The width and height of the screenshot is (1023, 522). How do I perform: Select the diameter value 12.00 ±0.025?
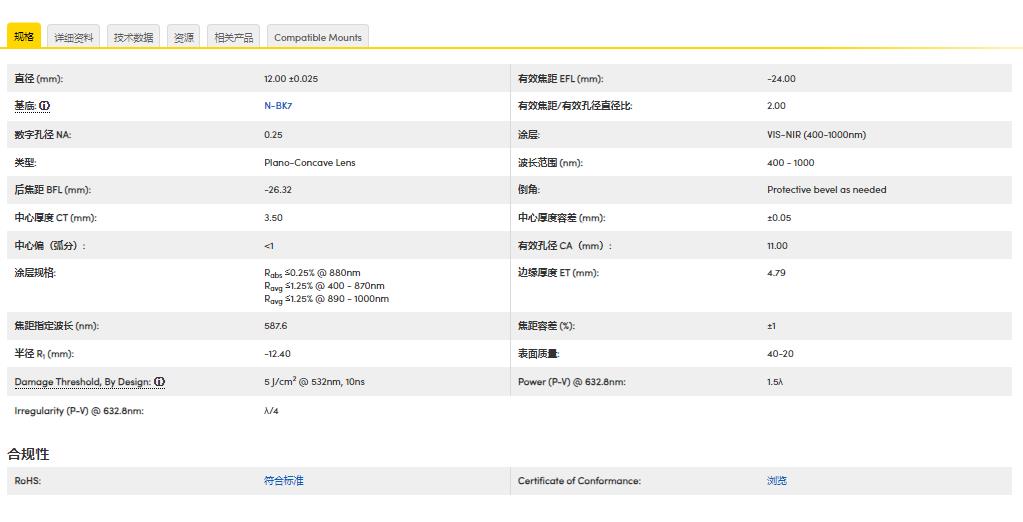coord(291,78)
